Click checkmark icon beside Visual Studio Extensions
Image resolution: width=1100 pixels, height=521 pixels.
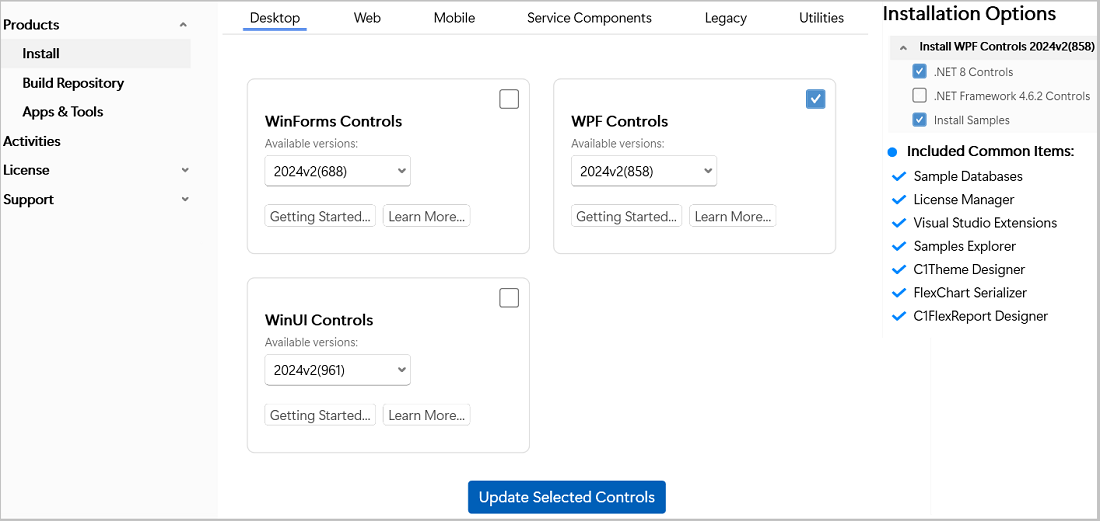click(898, 223)
